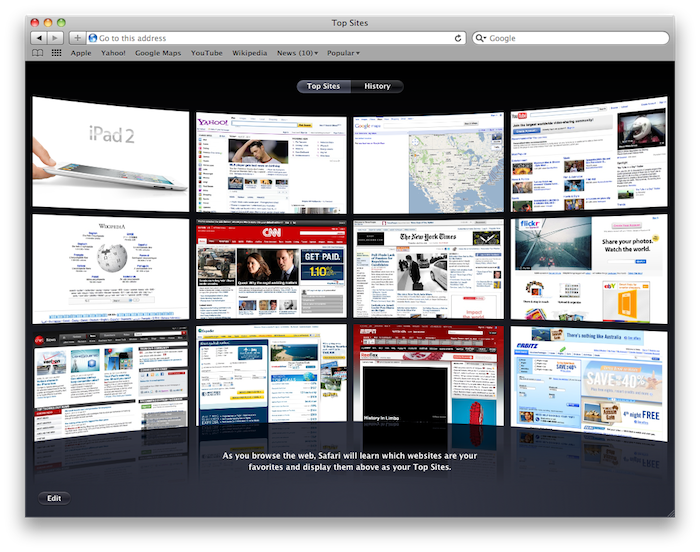
Task: Open the Expedia site thumbnail
Action: point(271,374)
